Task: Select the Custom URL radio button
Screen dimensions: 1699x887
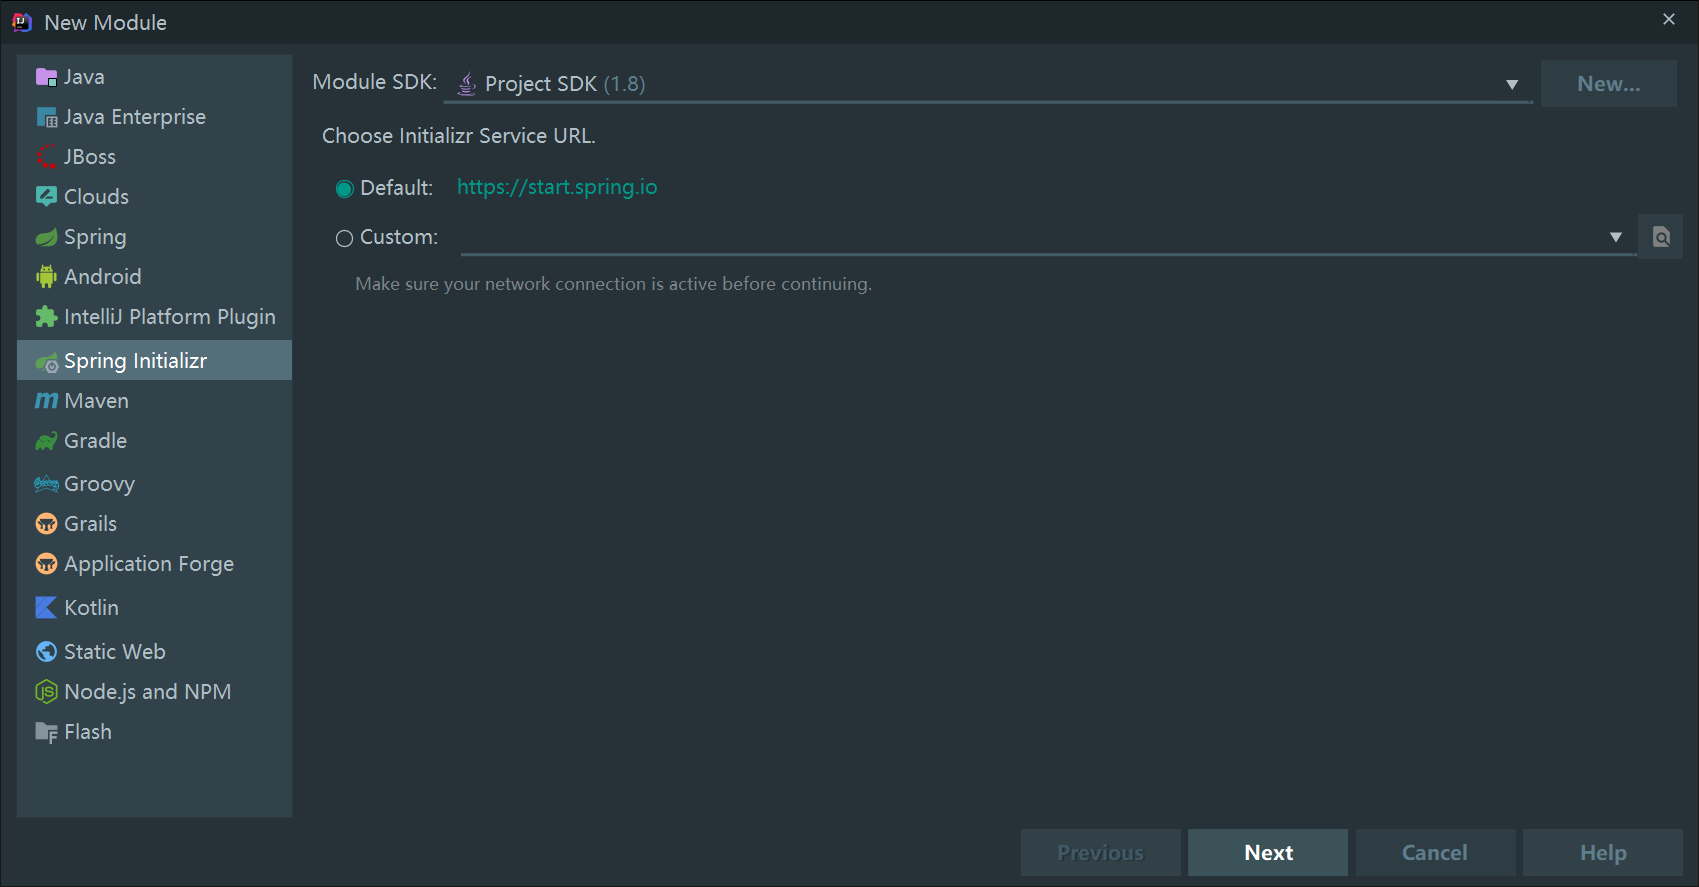Action: pyautogui.click(x=345, y=238)
